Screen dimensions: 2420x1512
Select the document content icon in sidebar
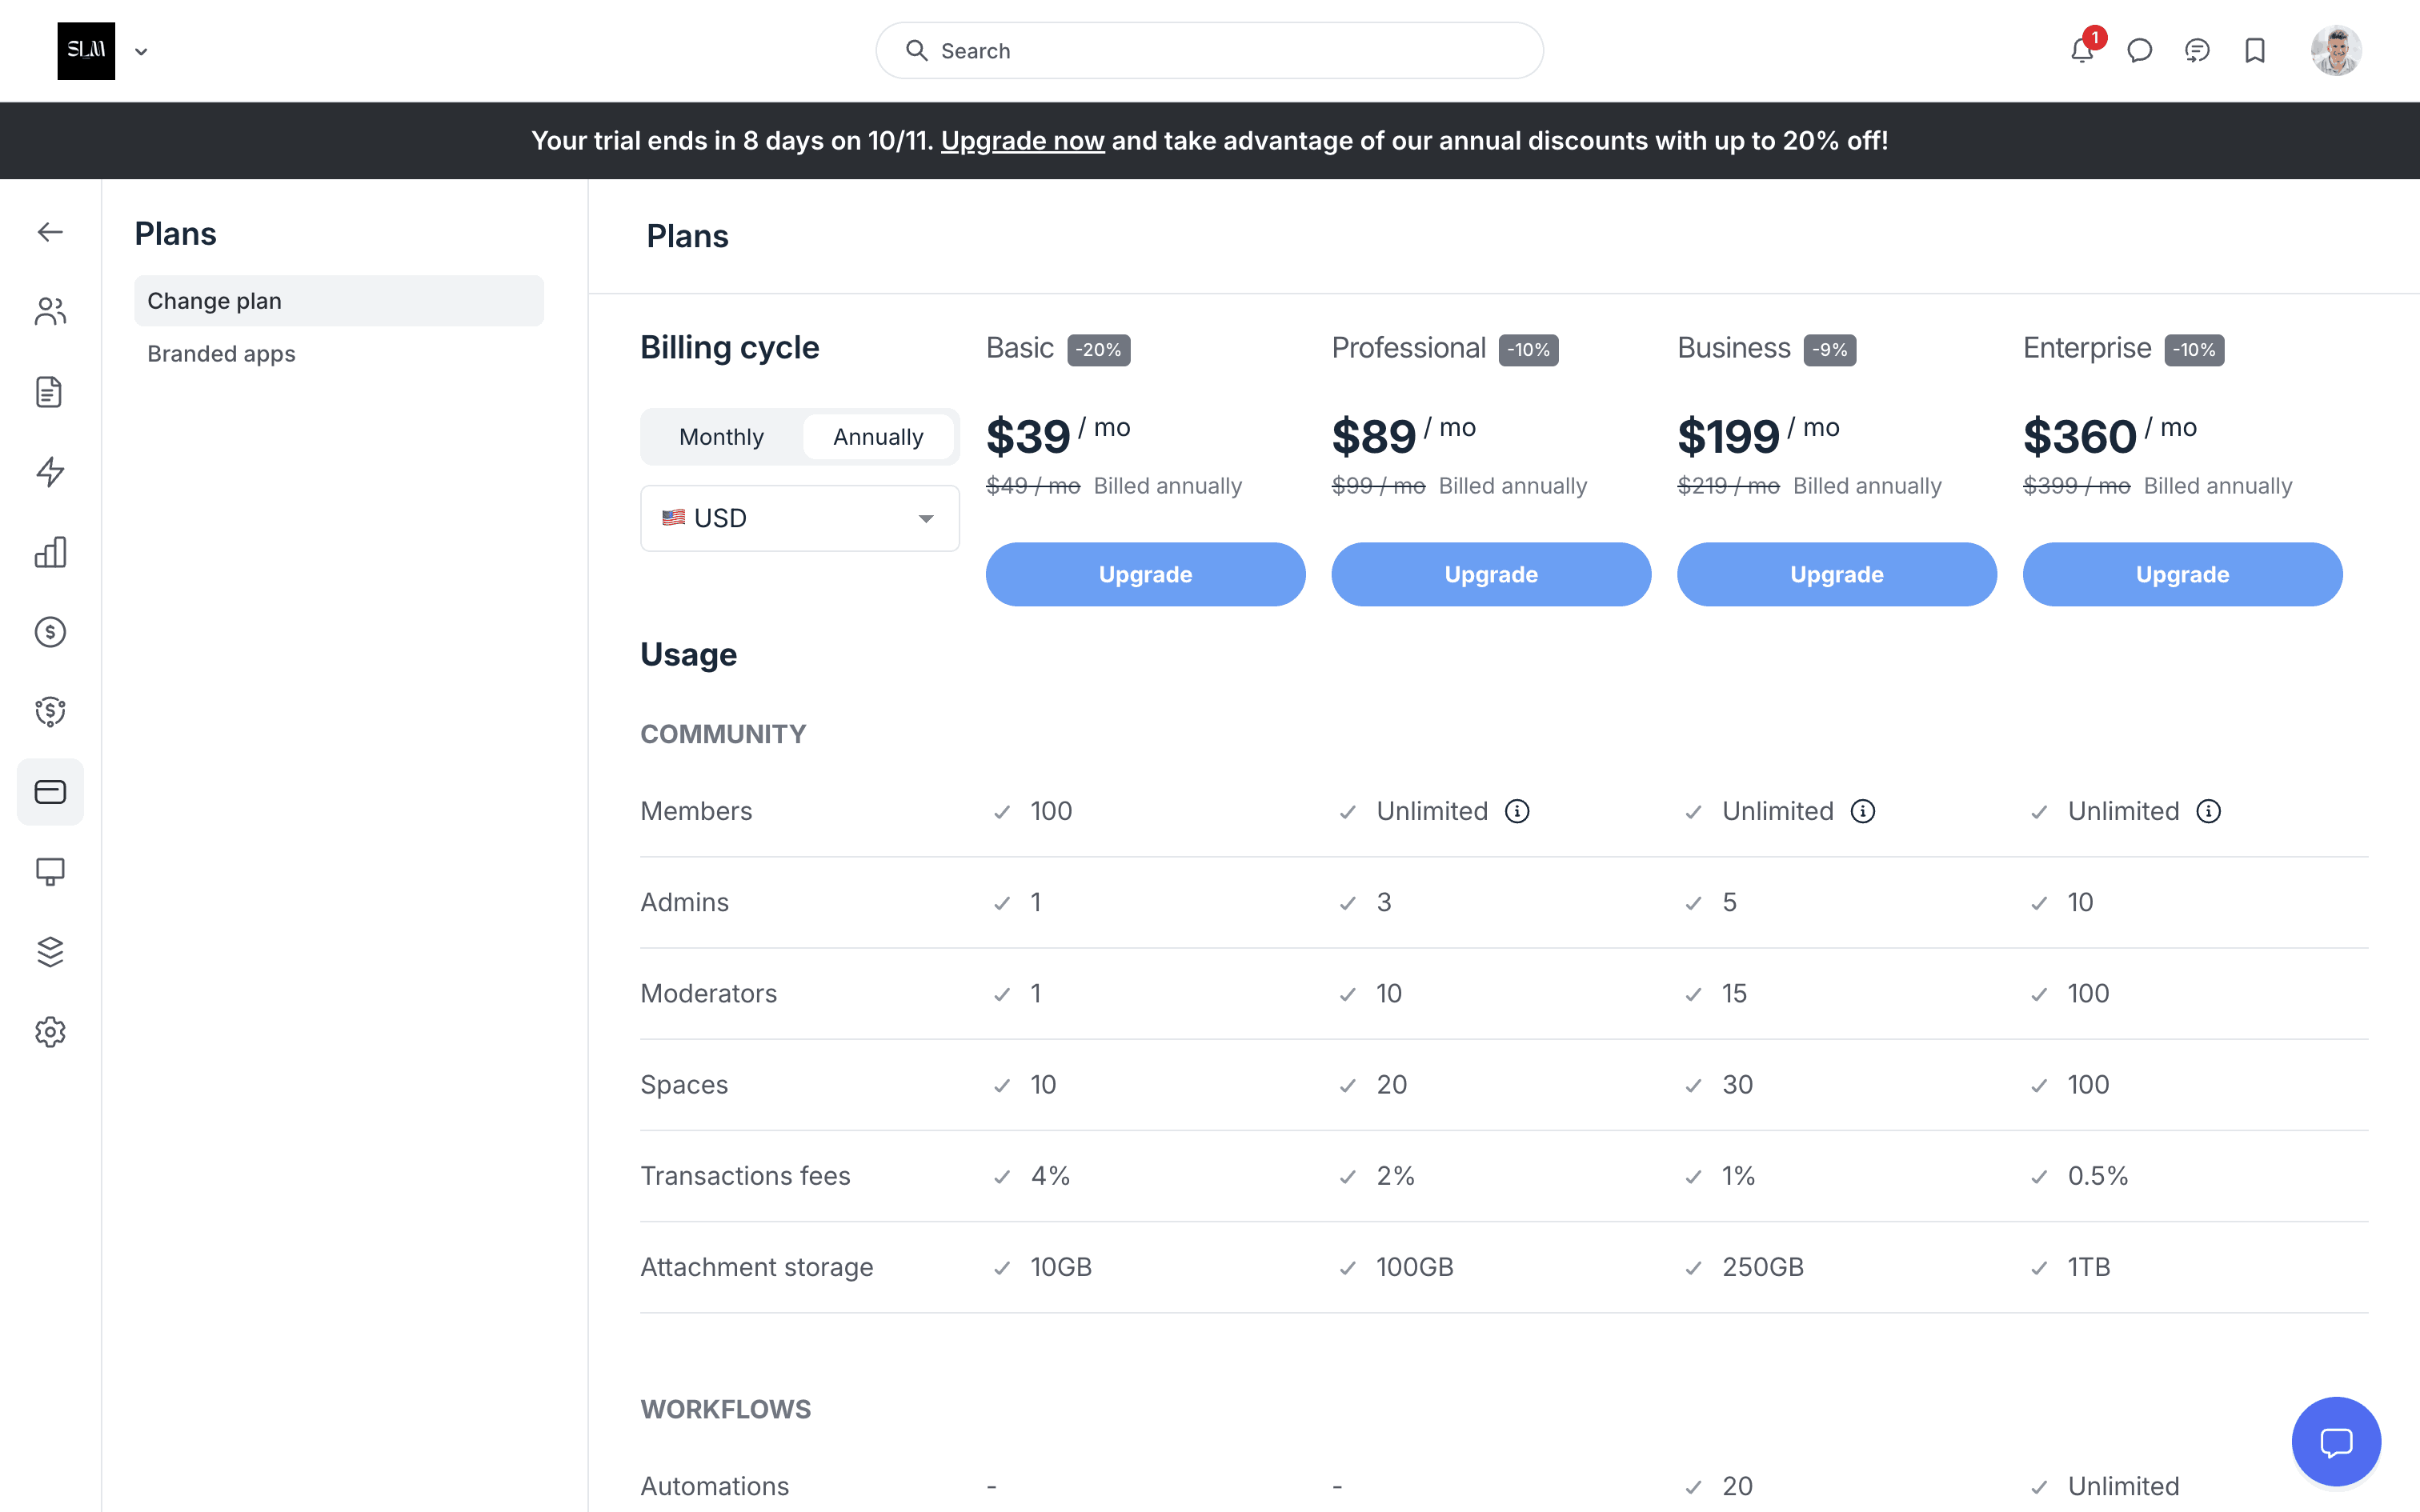[50, 392]
